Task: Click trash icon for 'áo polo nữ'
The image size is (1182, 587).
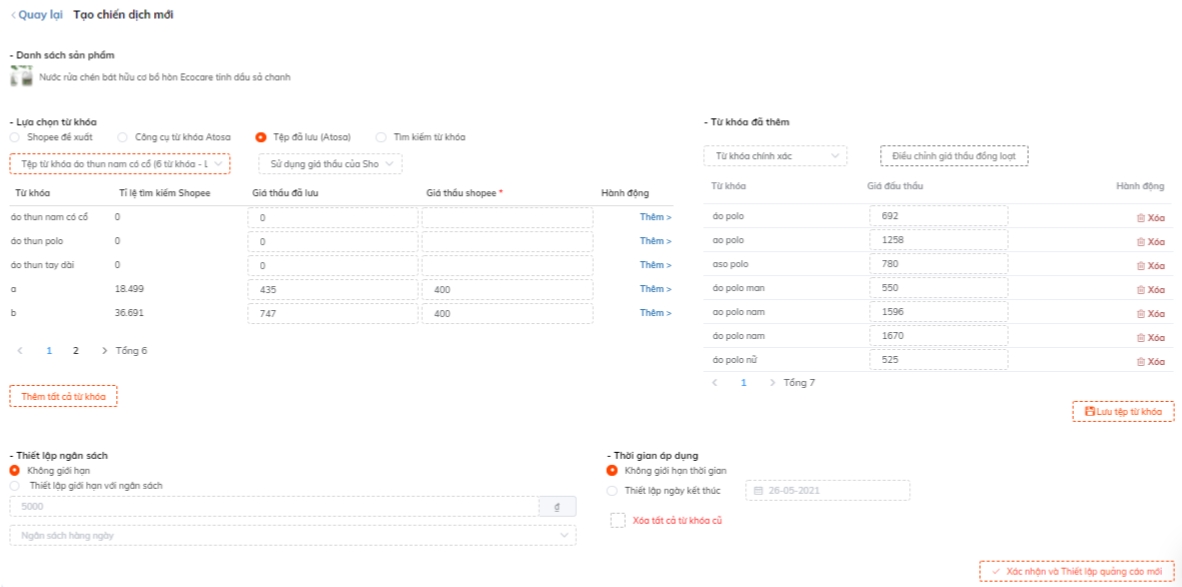Action: coord(1140,362)
